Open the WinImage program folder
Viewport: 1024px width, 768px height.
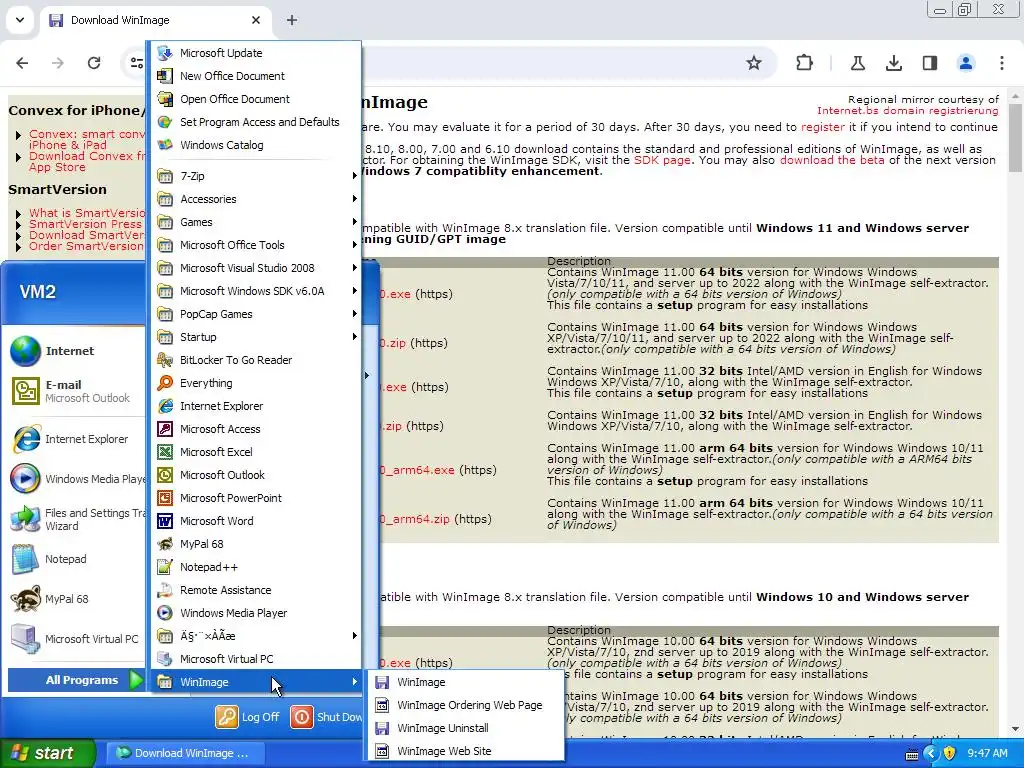point(256,682)
